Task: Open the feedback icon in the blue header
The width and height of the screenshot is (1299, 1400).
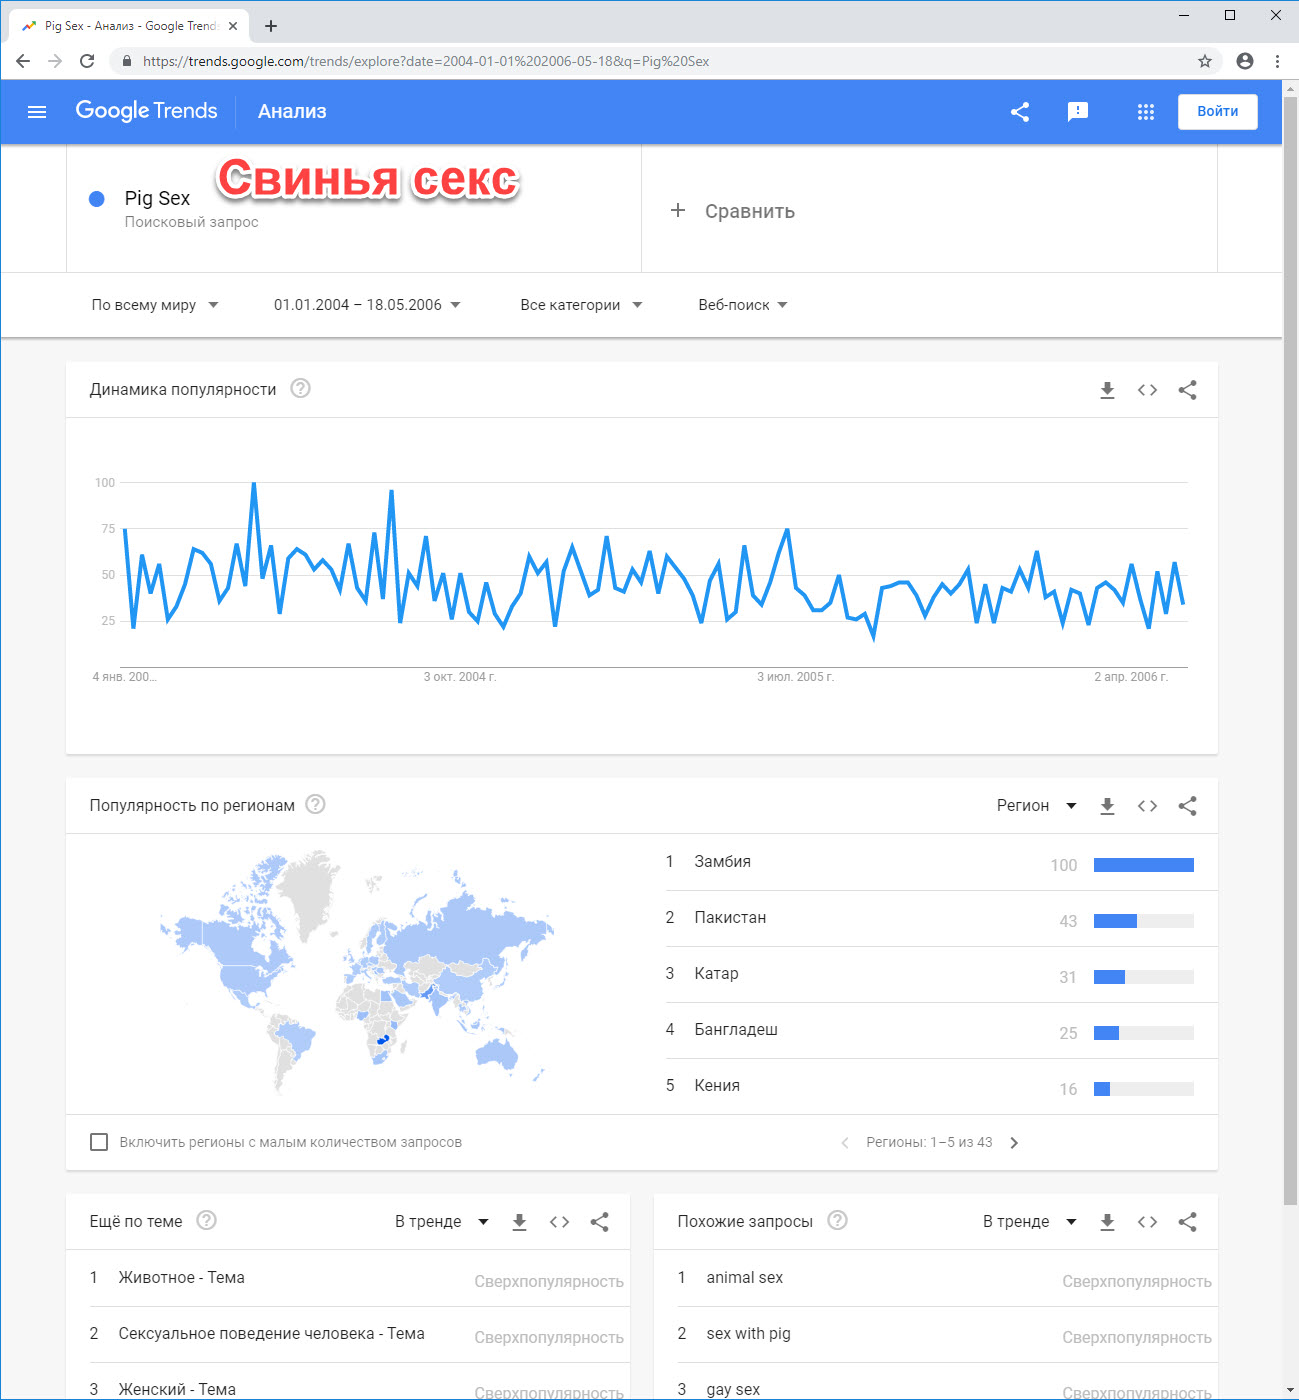Action: (1078, 112)
